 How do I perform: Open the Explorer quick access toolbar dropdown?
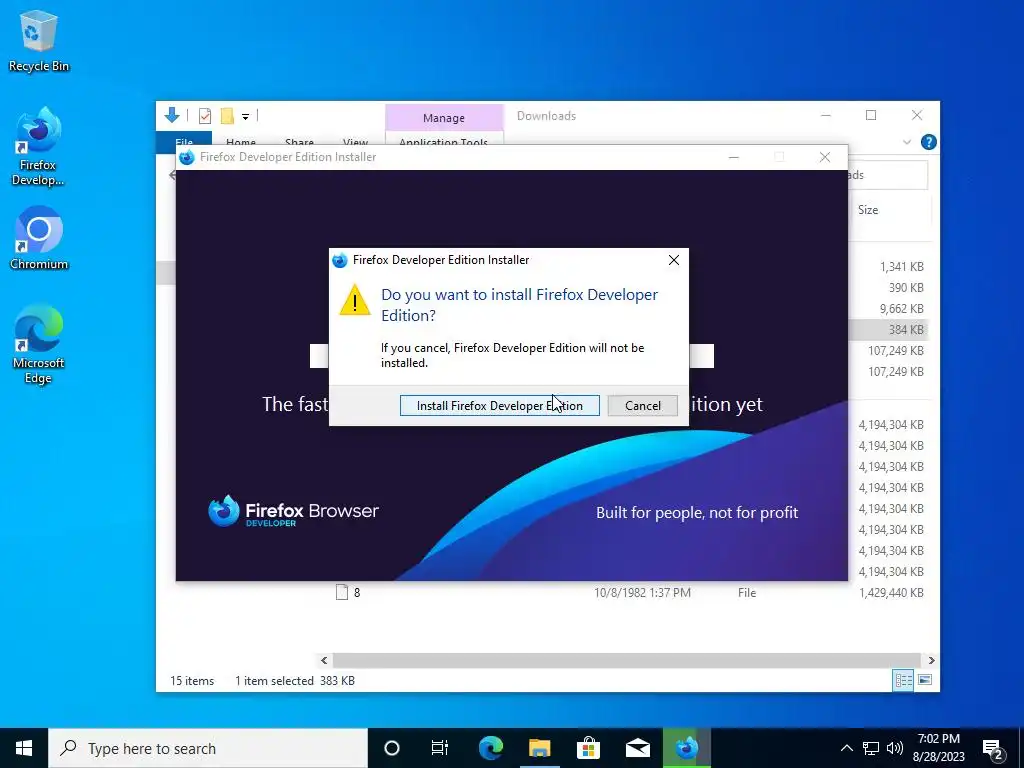click(x=246, y=117)
